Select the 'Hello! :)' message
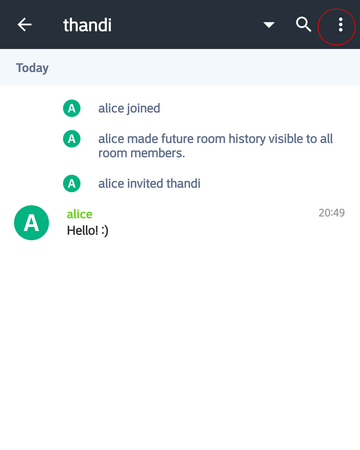 (x=88, y=230)
